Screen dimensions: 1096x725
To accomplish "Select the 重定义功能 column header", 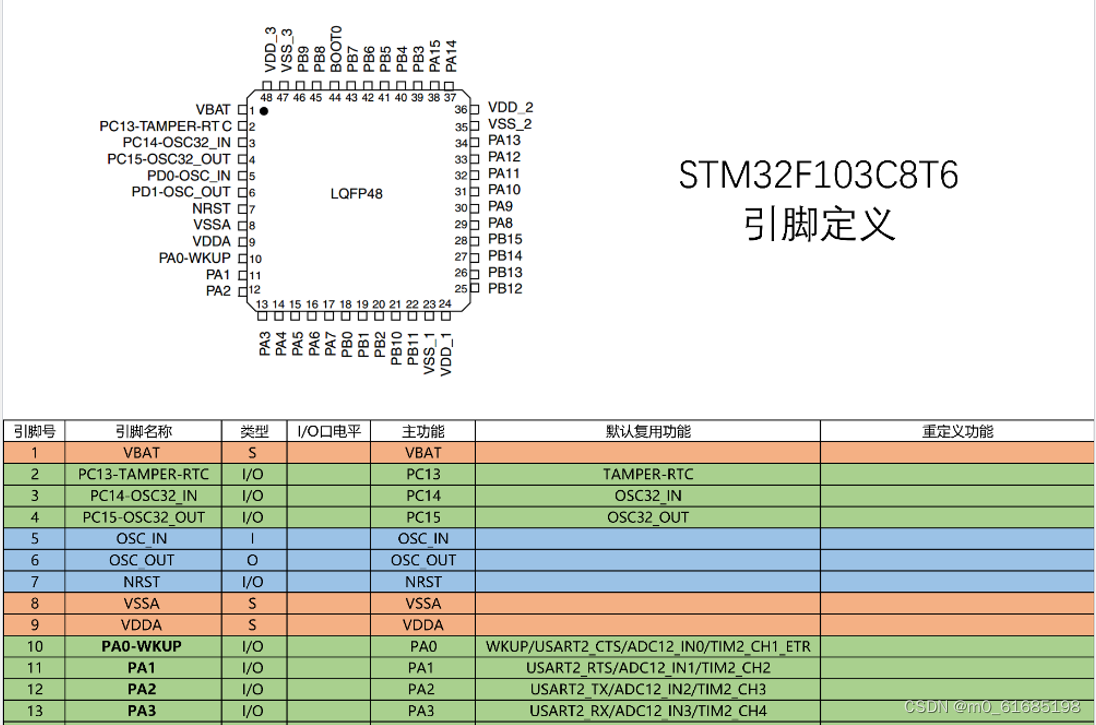I will pos(958,431).
